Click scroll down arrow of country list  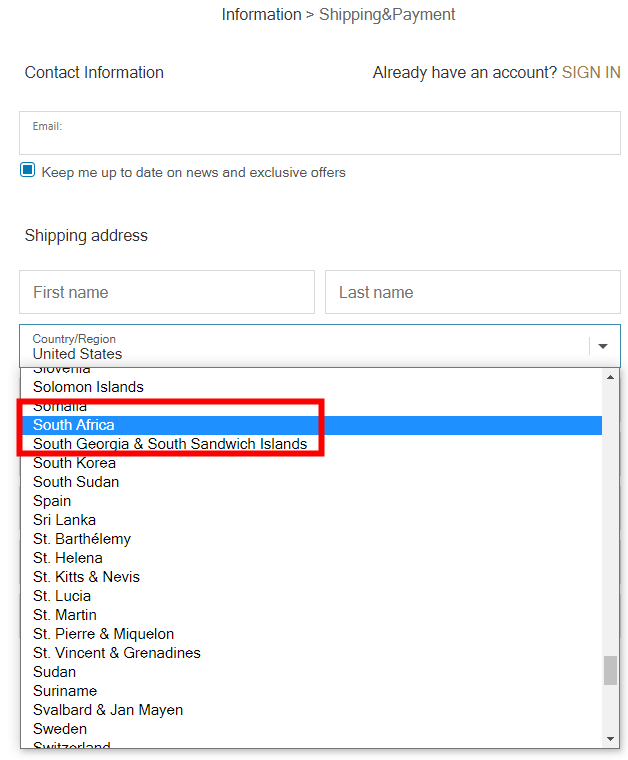[611, 738]
